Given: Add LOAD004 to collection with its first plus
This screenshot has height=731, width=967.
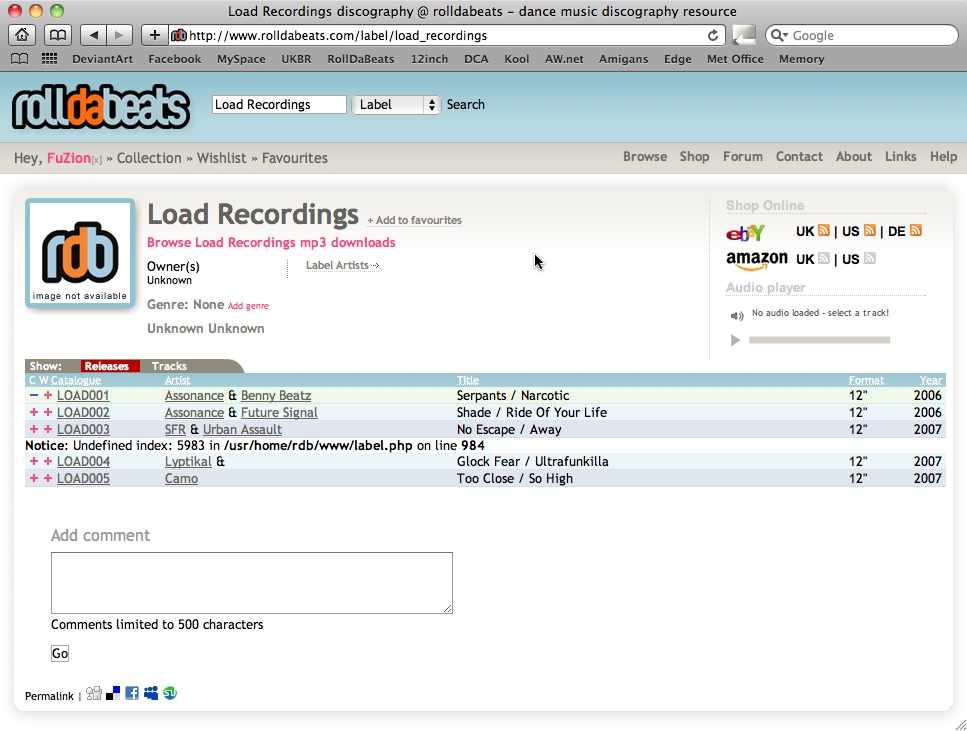Looking at the screenshot, I should [34, 461].
